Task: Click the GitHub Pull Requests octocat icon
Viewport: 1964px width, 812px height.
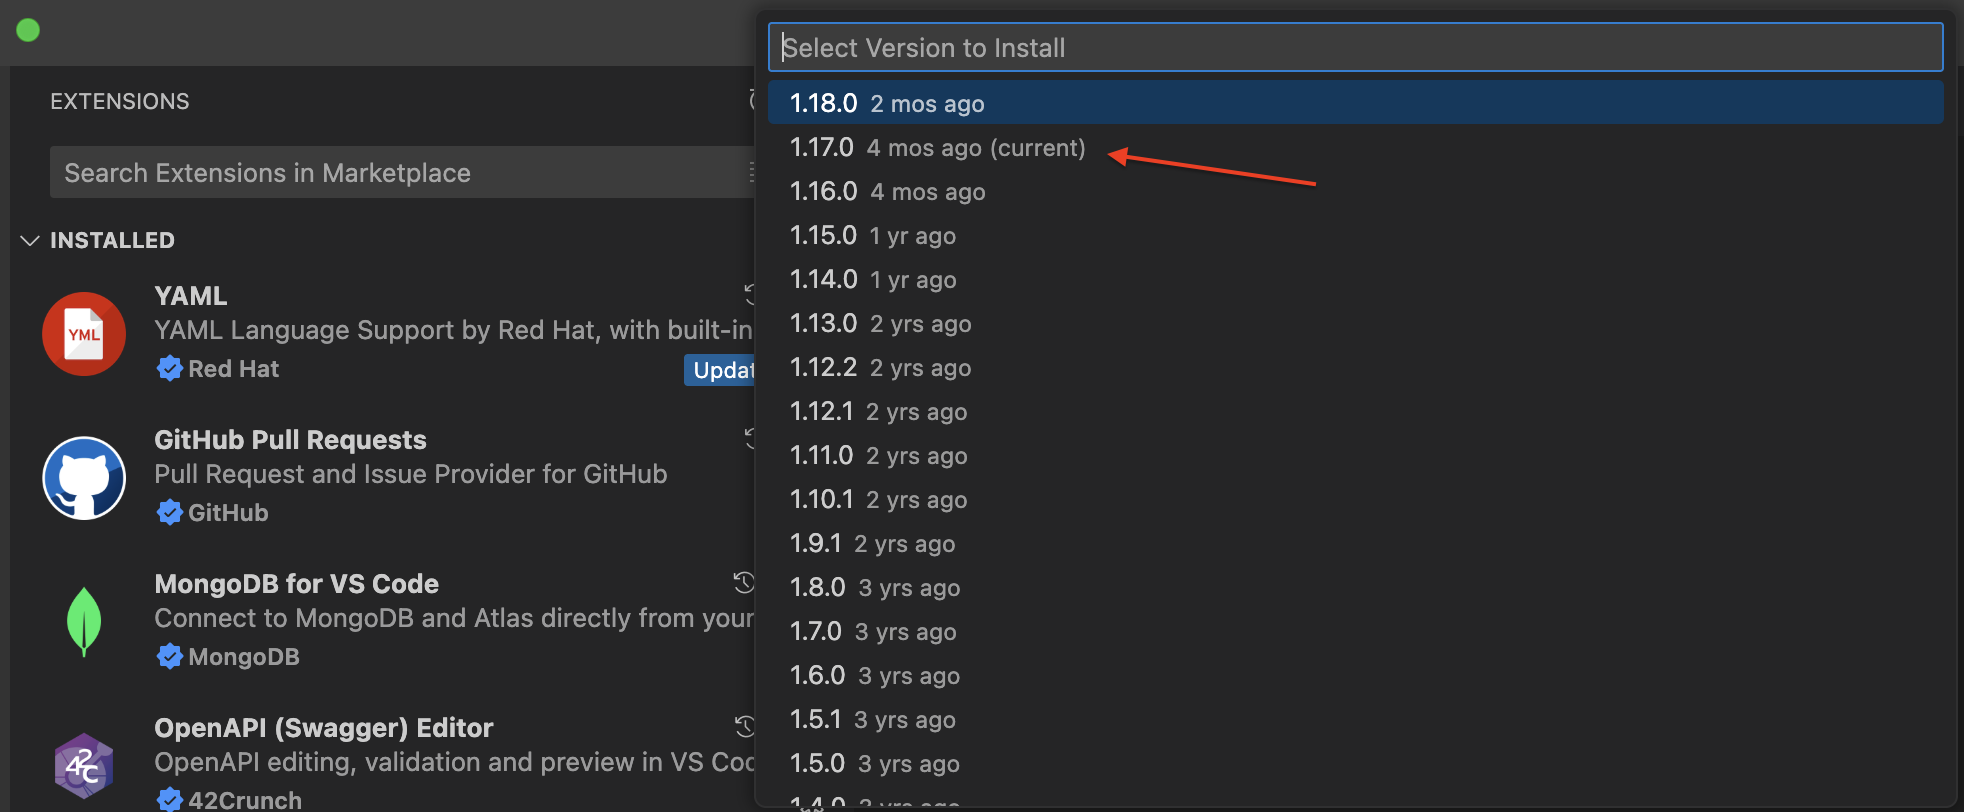Action: 84,478
